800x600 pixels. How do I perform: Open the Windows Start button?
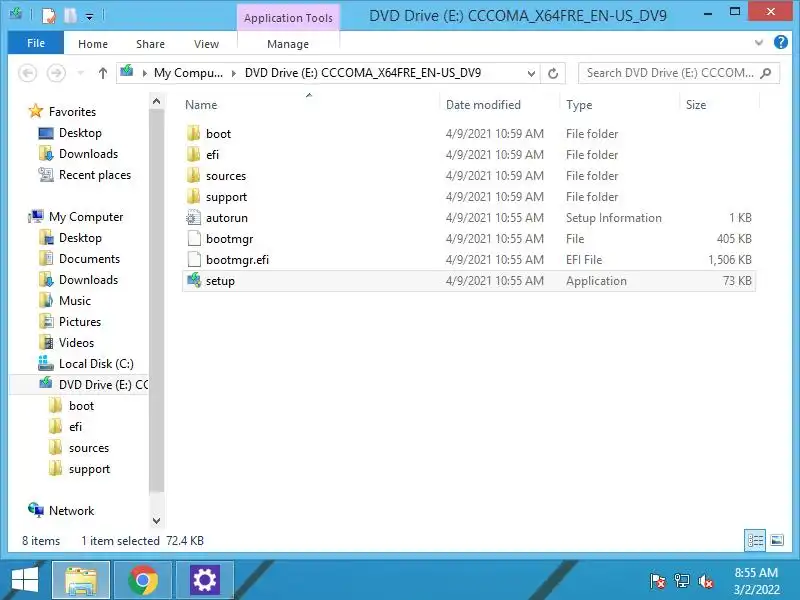coord(24,581)
